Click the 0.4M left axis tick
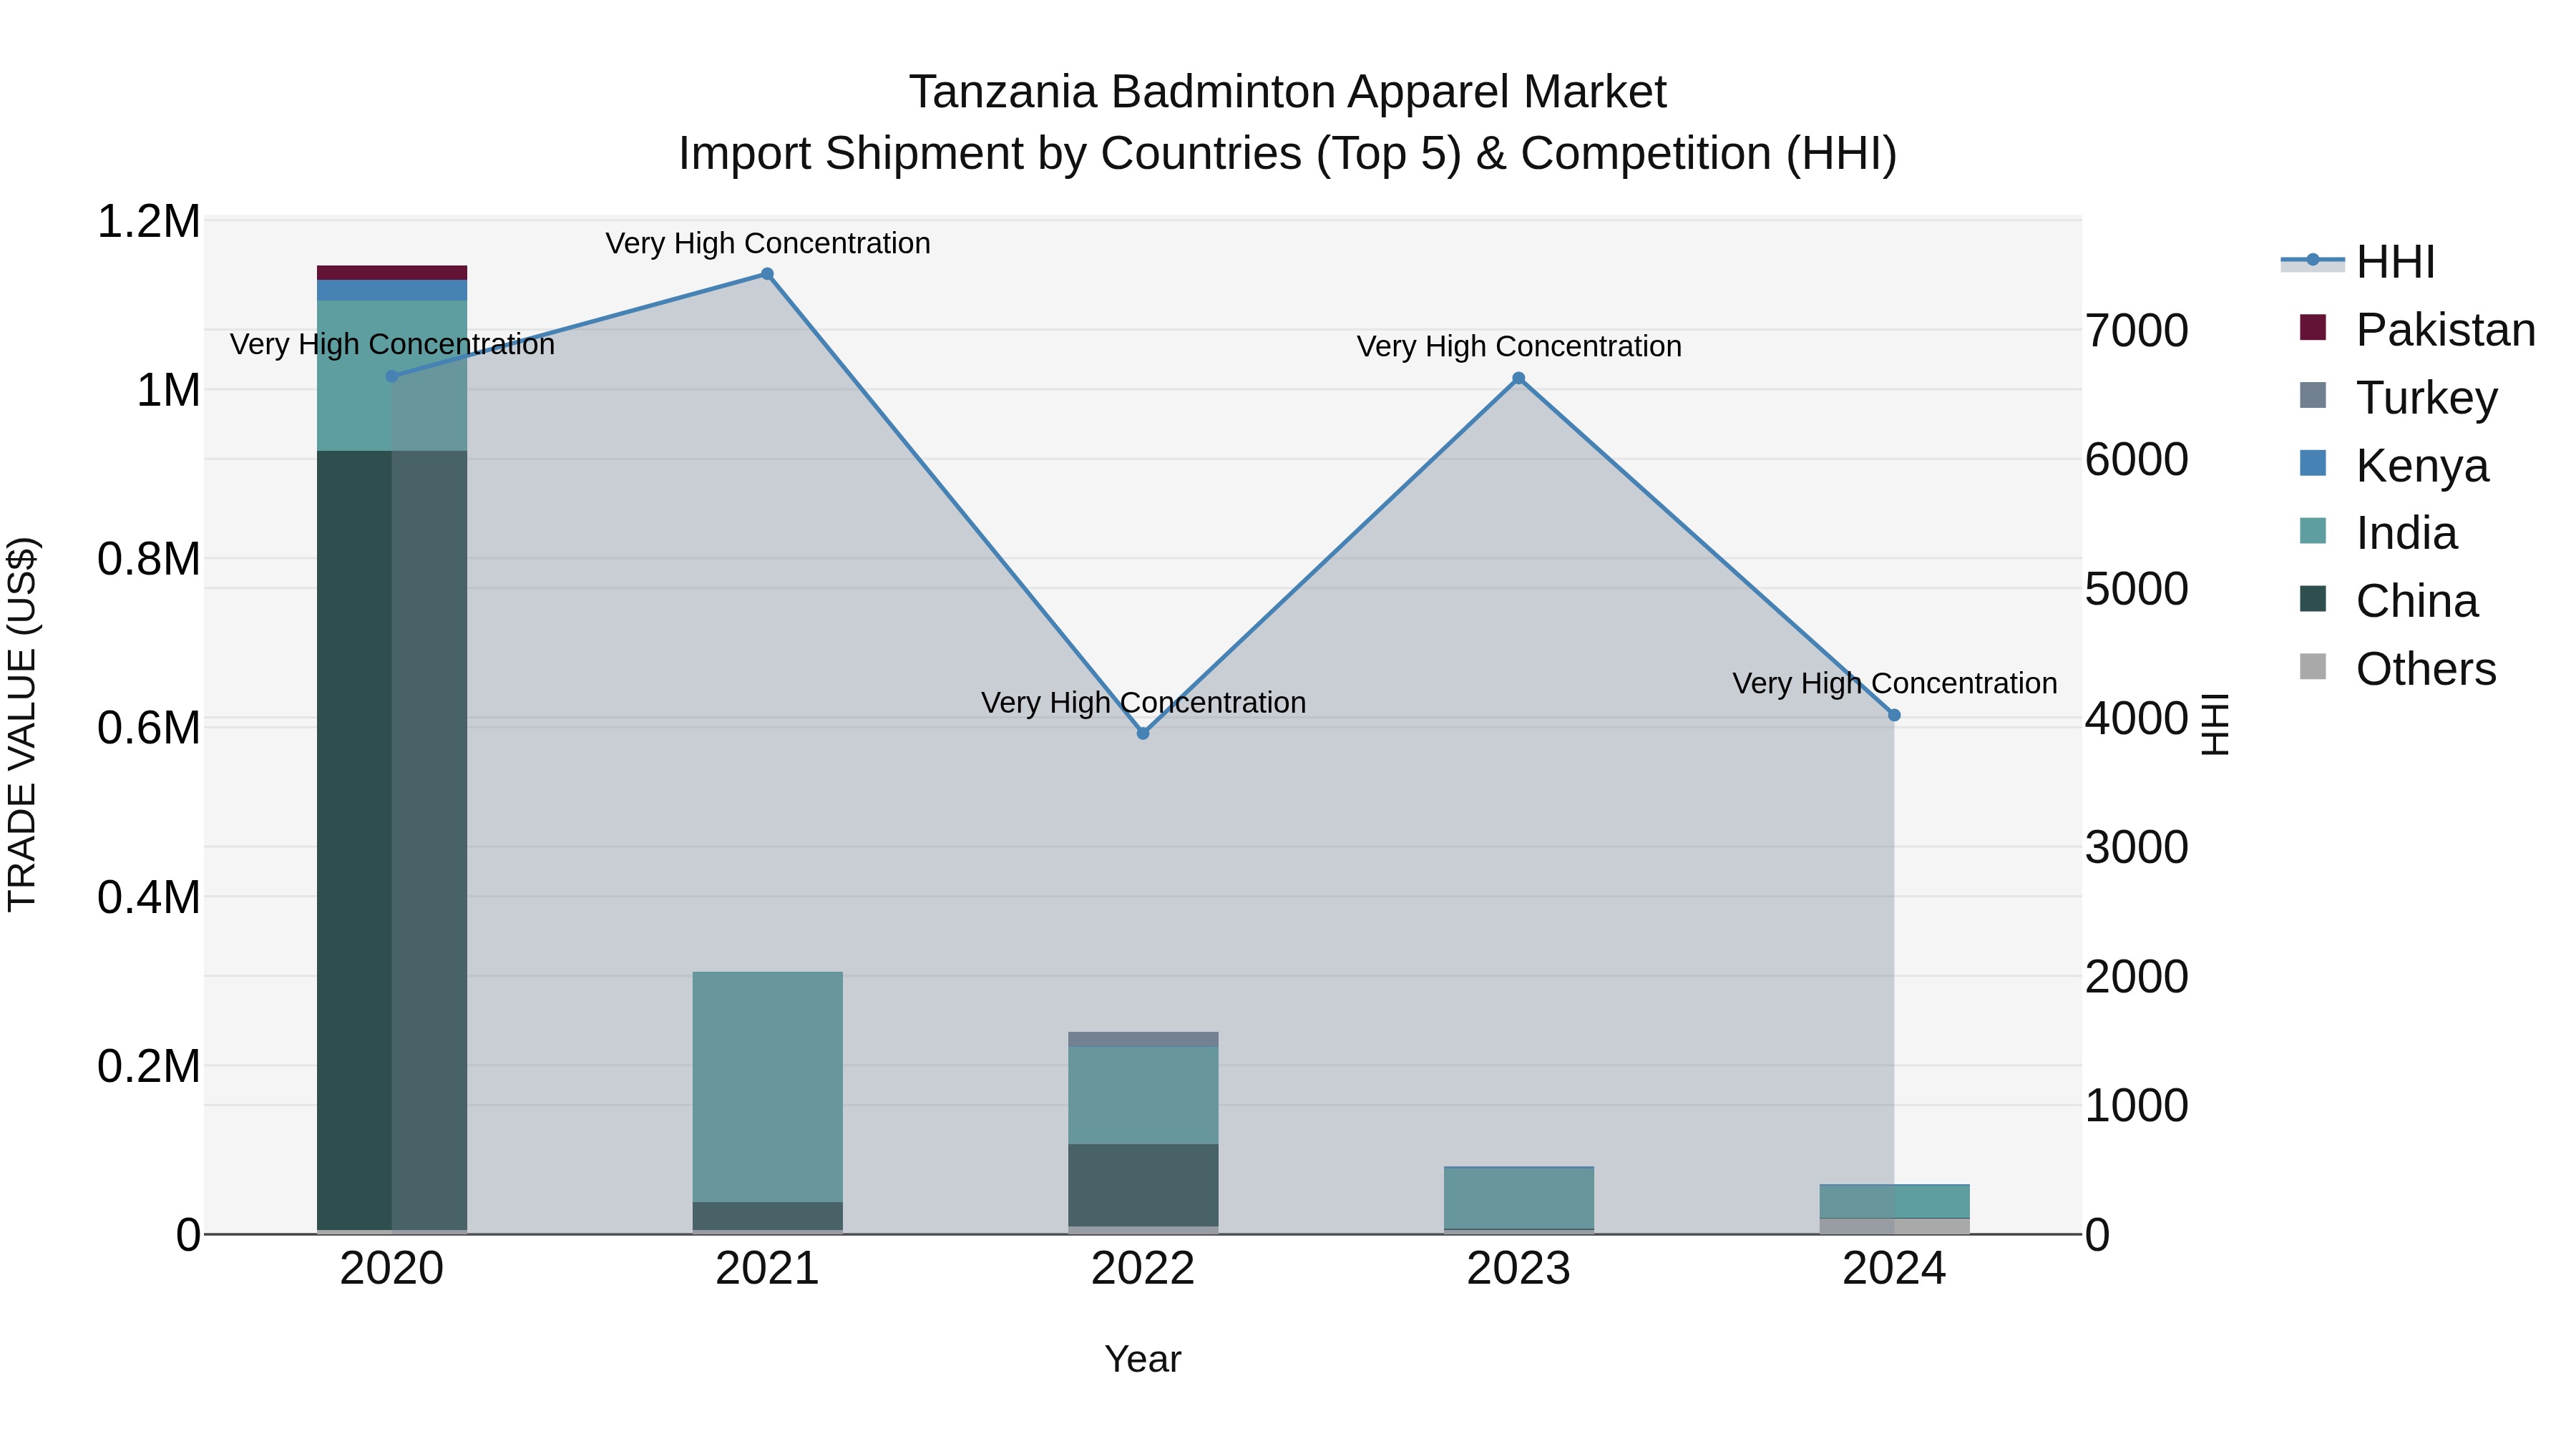This screenshot has width=2576, height=1449. click(148, 898)
